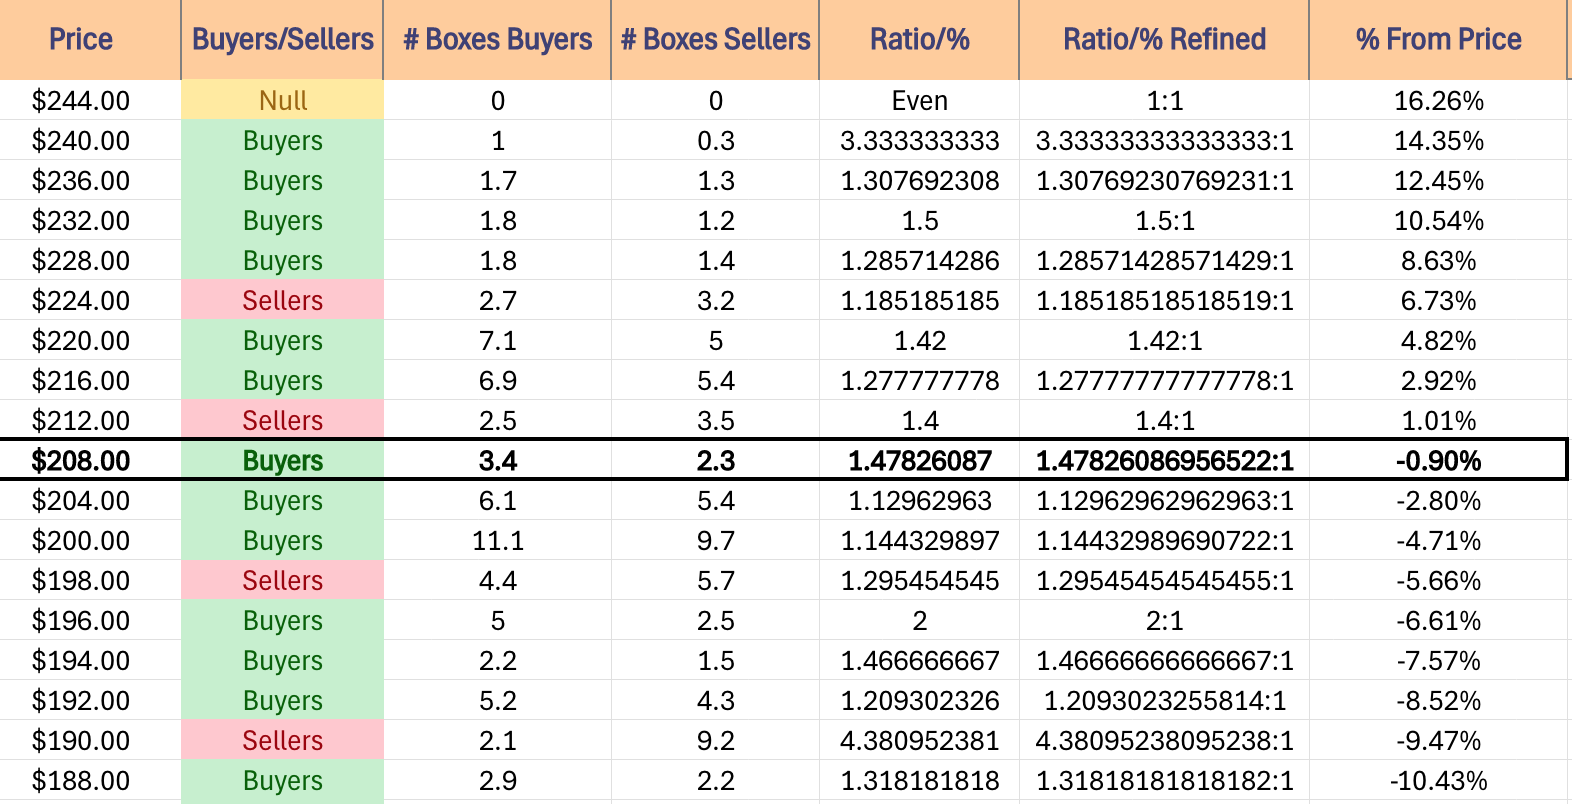Click the 3.333333333 ratio cell
This screenshot has width=1572, height=804.
click(x=919, y=140)
